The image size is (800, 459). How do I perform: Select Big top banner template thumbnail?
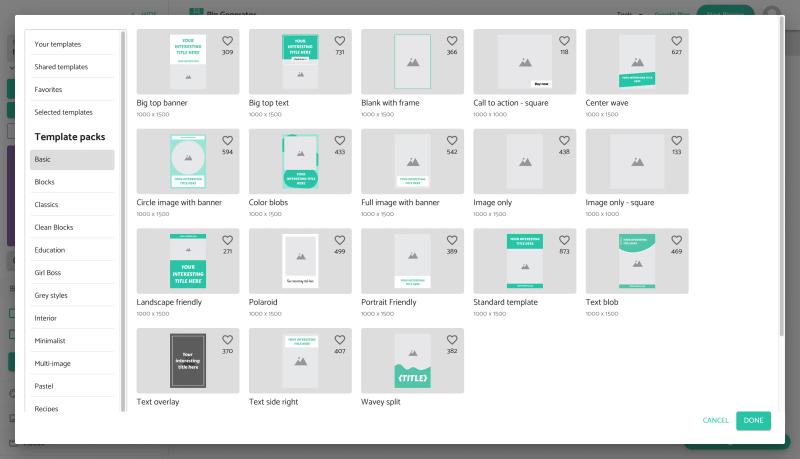pos(188,62)
